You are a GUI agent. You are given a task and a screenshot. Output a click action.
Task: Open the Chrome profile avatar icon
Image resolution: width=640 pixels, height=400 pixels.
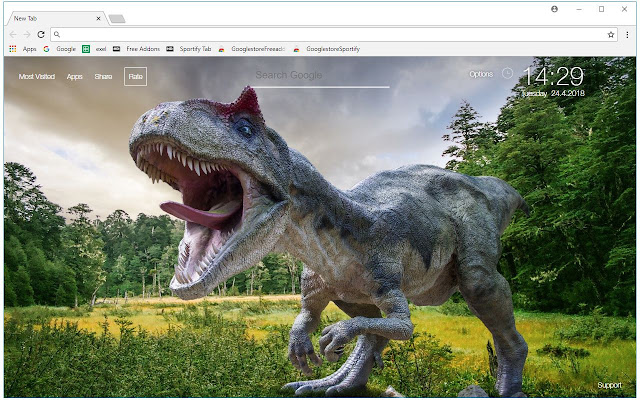pyautogui.click(x=554, y=9)
